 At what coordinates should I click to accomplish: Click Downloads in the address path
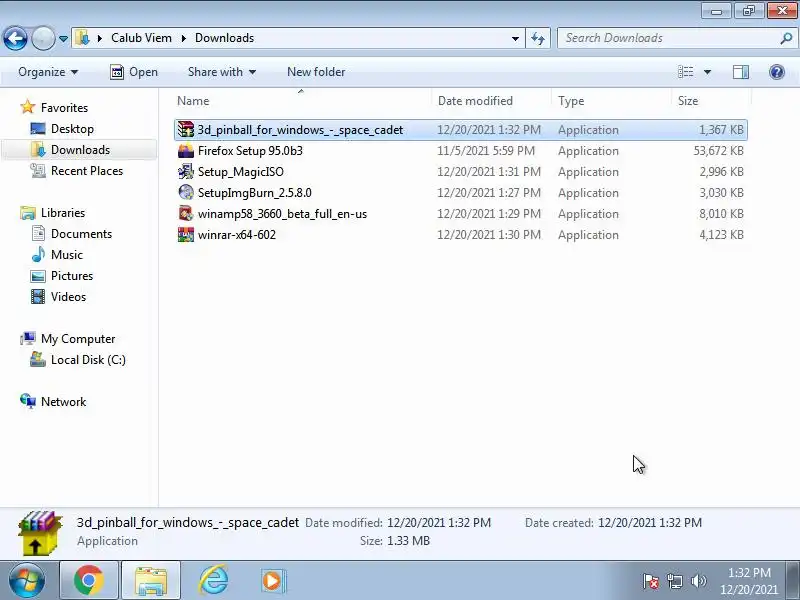point(224,38)
